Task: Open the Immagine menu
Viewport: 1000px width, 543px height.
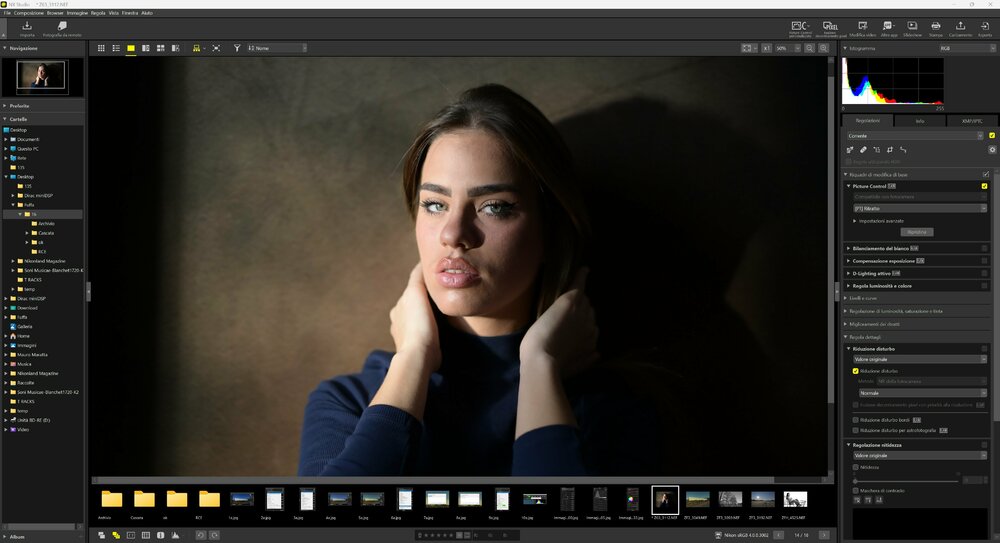Action: (x=77, y=13)
